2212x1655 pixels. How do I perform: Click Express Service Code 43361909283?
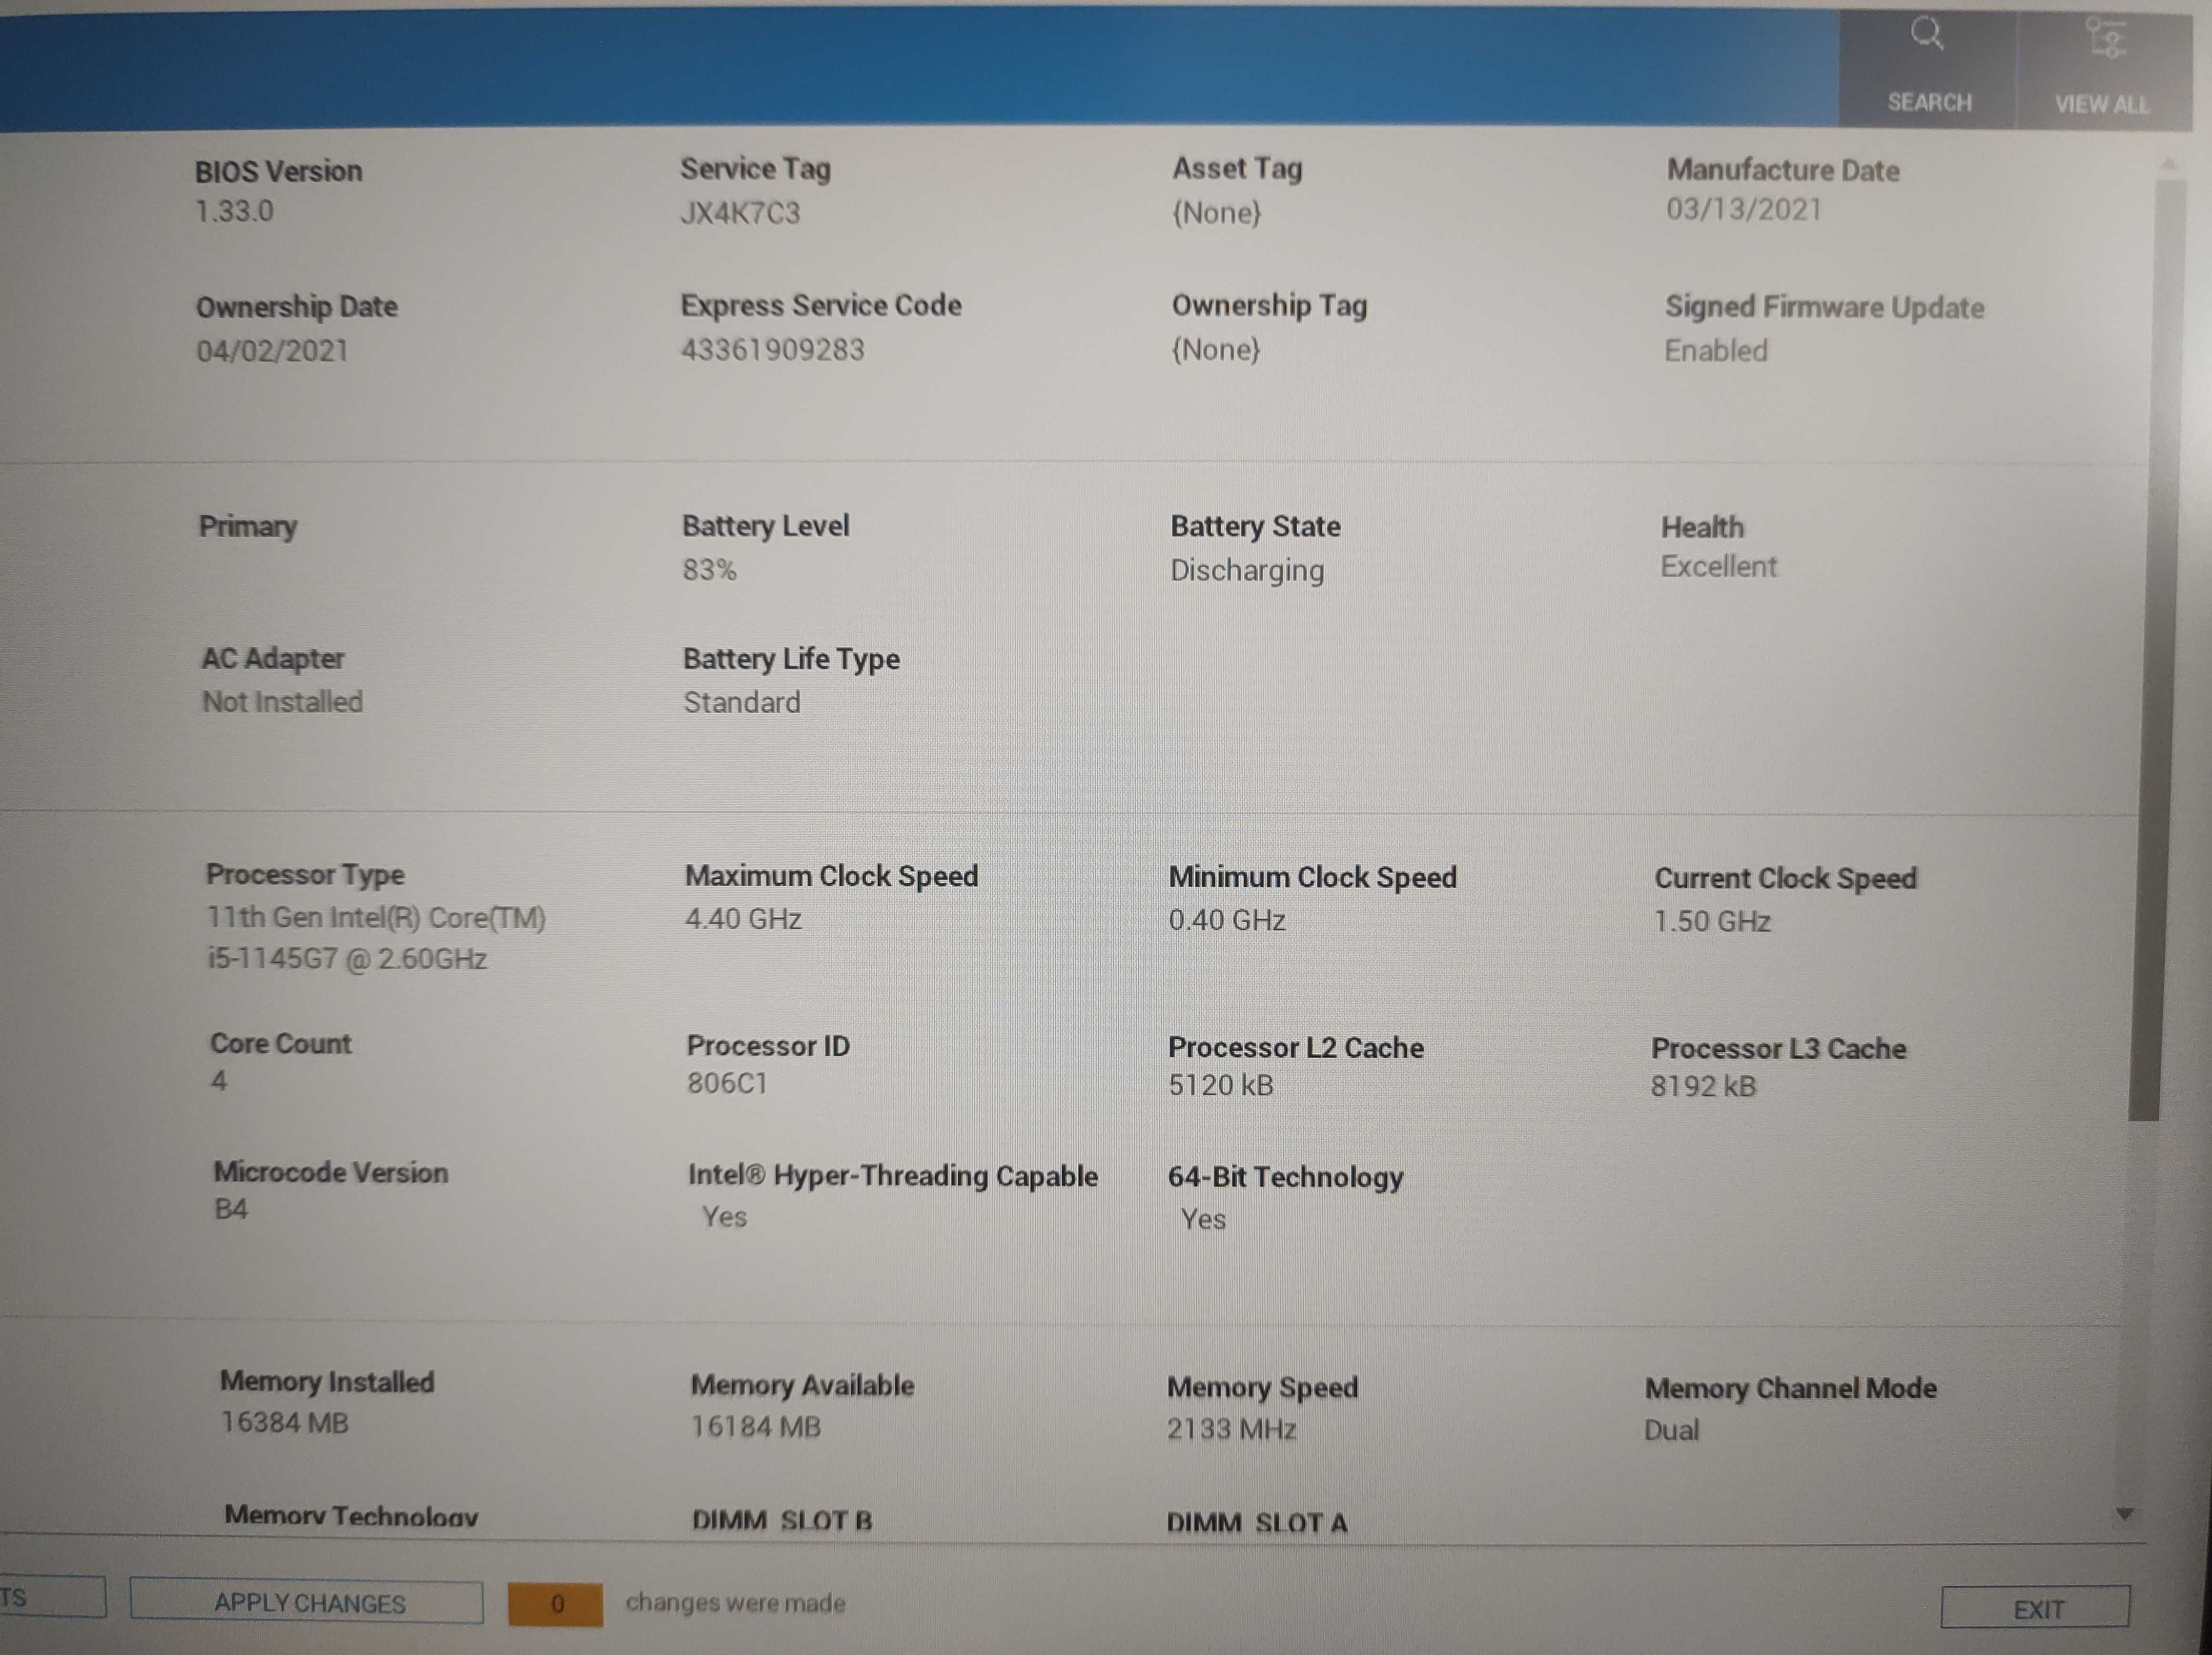click(772, 350)
